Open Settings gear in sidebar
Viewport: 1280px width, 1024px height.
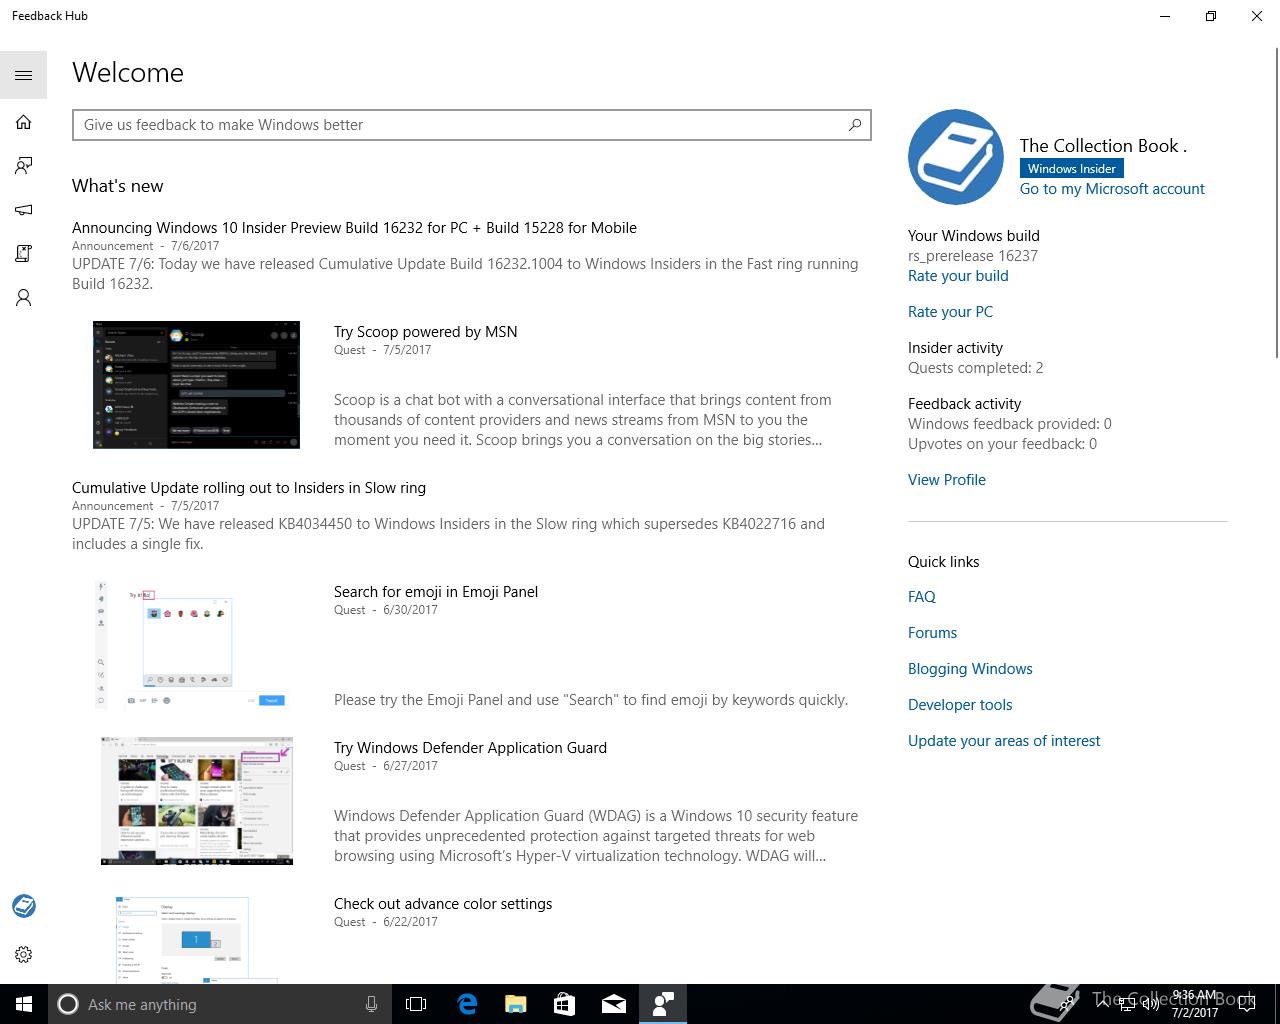(x=23, y=954)
